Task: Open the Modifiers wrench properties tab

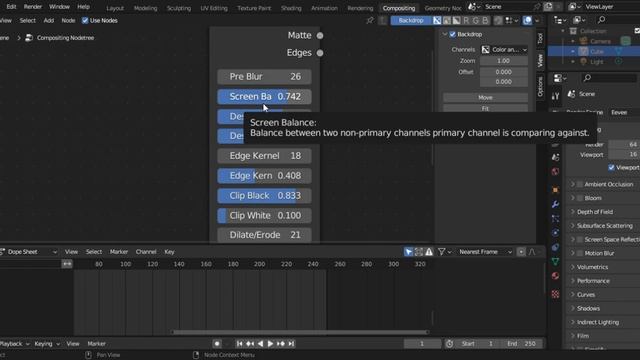Action: click(x=556, y=204)
